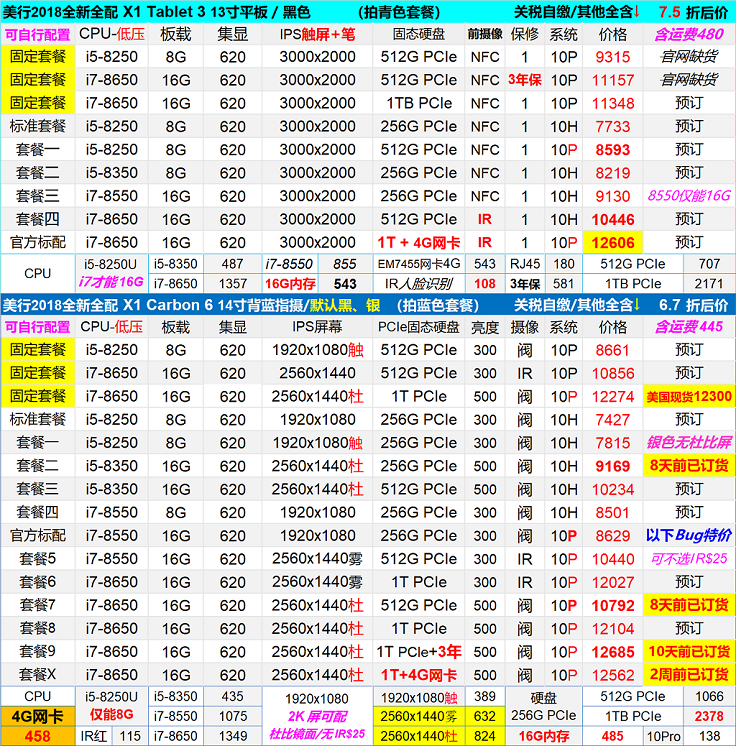Image resolution: width=736 pixels, height=746 pixels.
Task: Select the 套餐X row label
Action: pyautogui.click(x=38, y=674)
